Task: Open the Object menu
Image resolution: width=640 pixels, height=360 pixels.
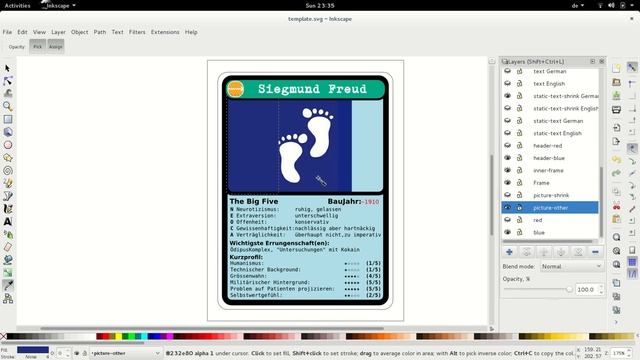Action: (x=80, y=32)
